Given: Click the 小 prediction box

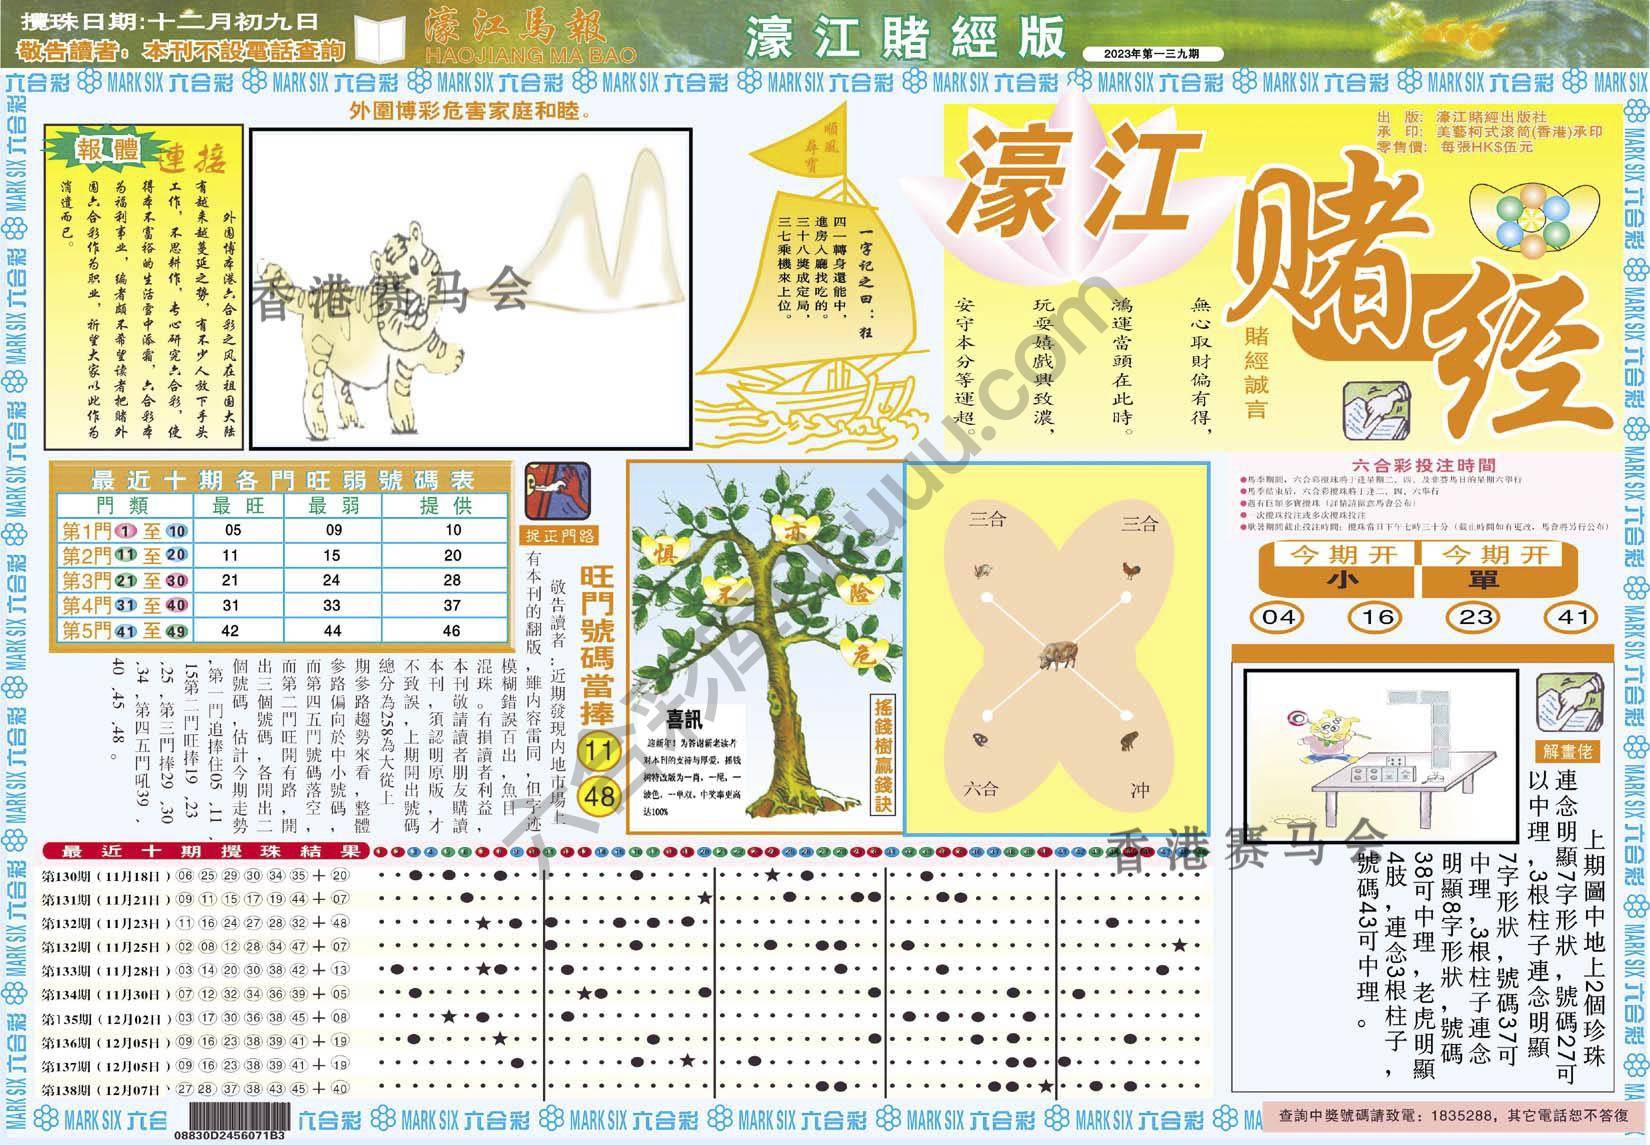Looking at the screenshot, I should click(1336, 569).
